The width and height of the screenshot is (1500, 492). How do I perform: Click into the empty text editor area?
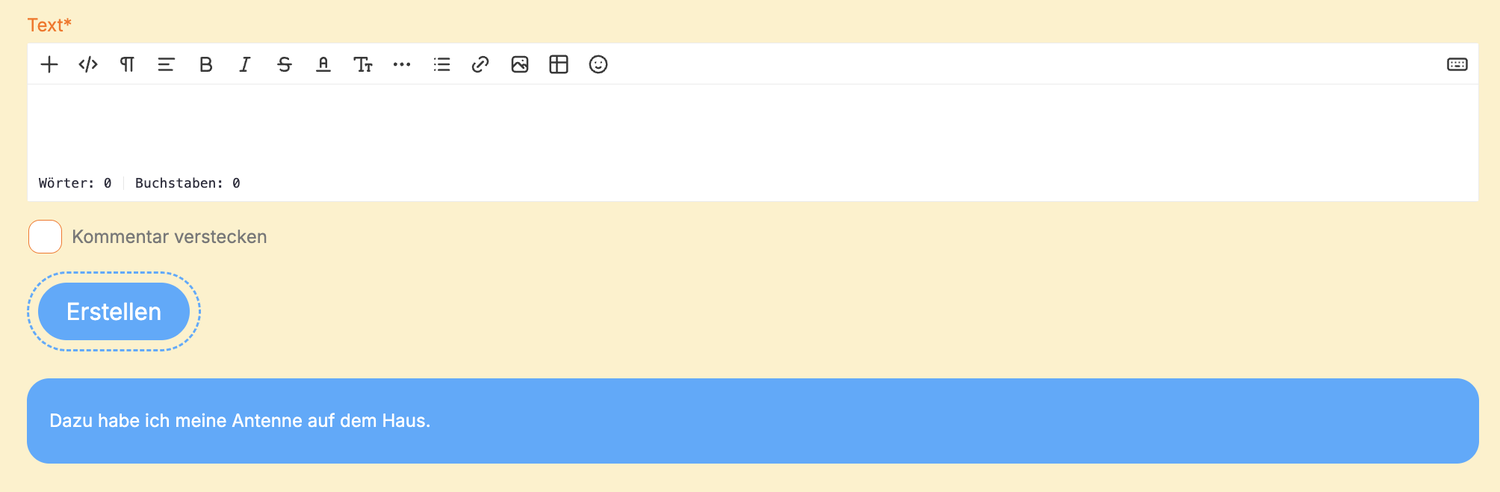750,128
